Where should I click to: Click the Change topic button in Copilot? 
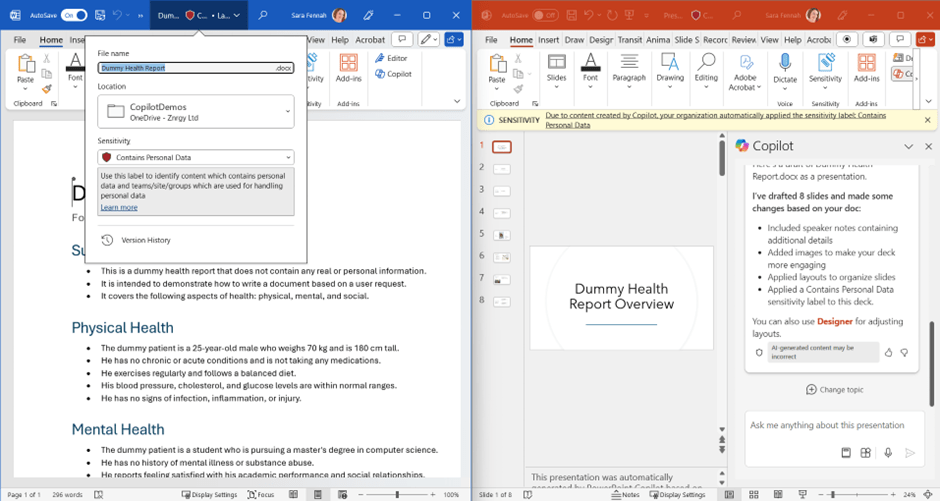[x=837, y=389]
